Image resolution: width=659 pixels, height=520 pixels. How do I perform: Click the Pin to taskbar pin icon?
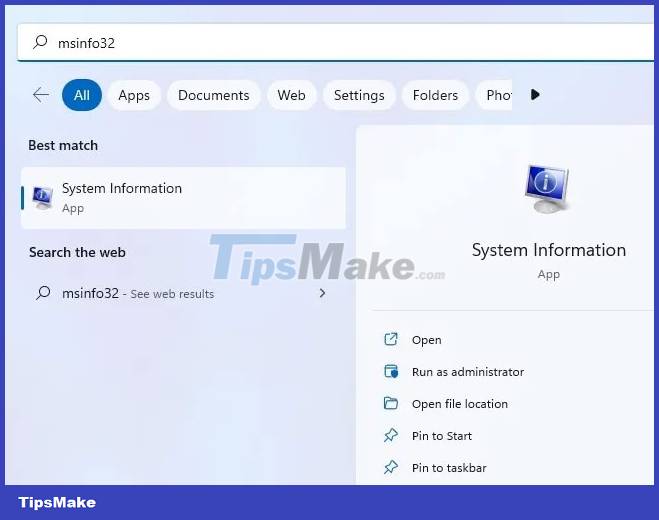pyautogui.click(x=391, y=467)
